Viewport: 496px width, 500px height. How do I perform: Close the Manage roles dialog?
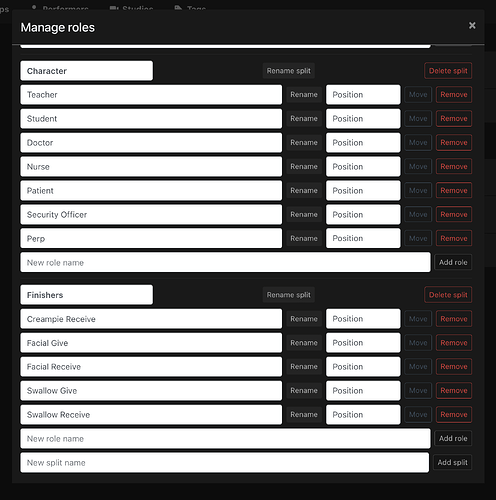pos(472,25)
